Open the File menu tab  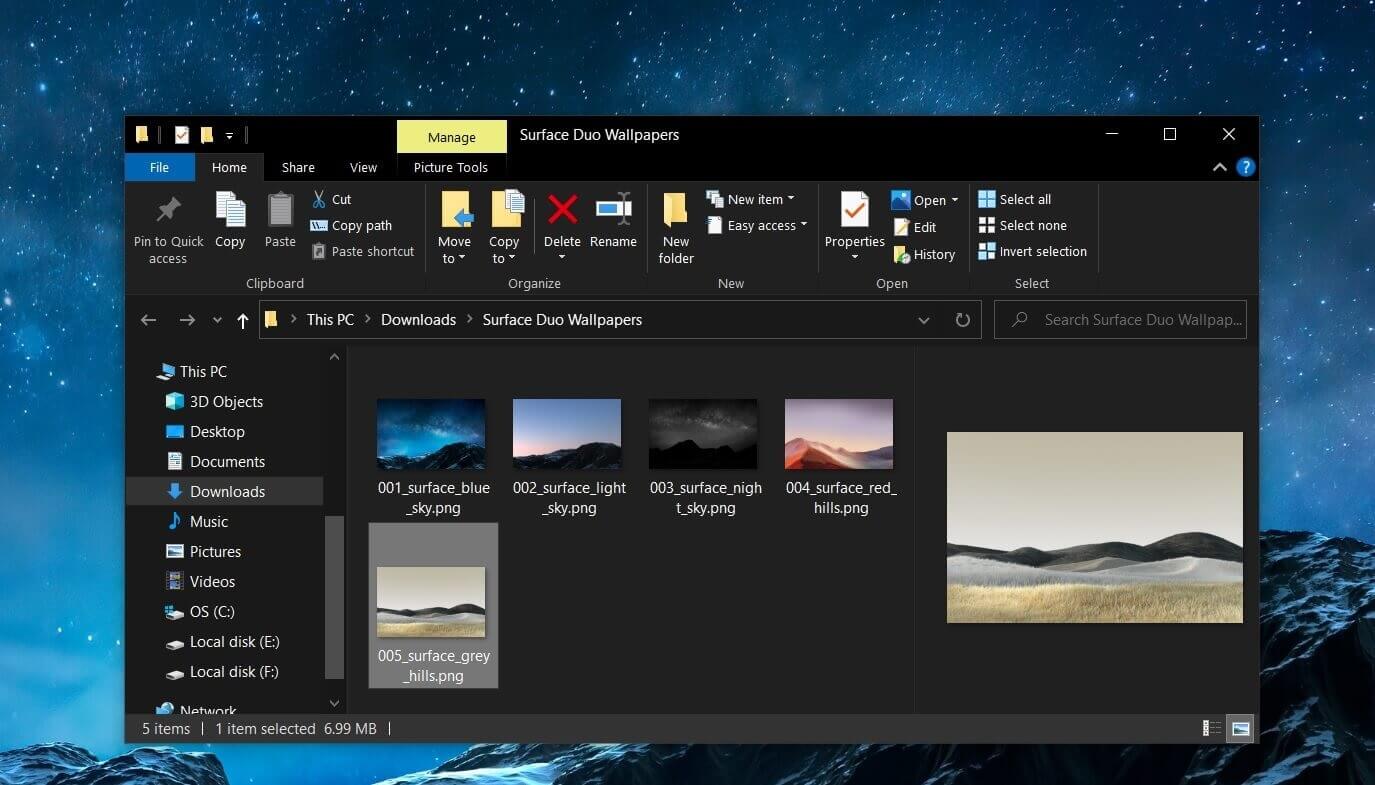(159, 167)
